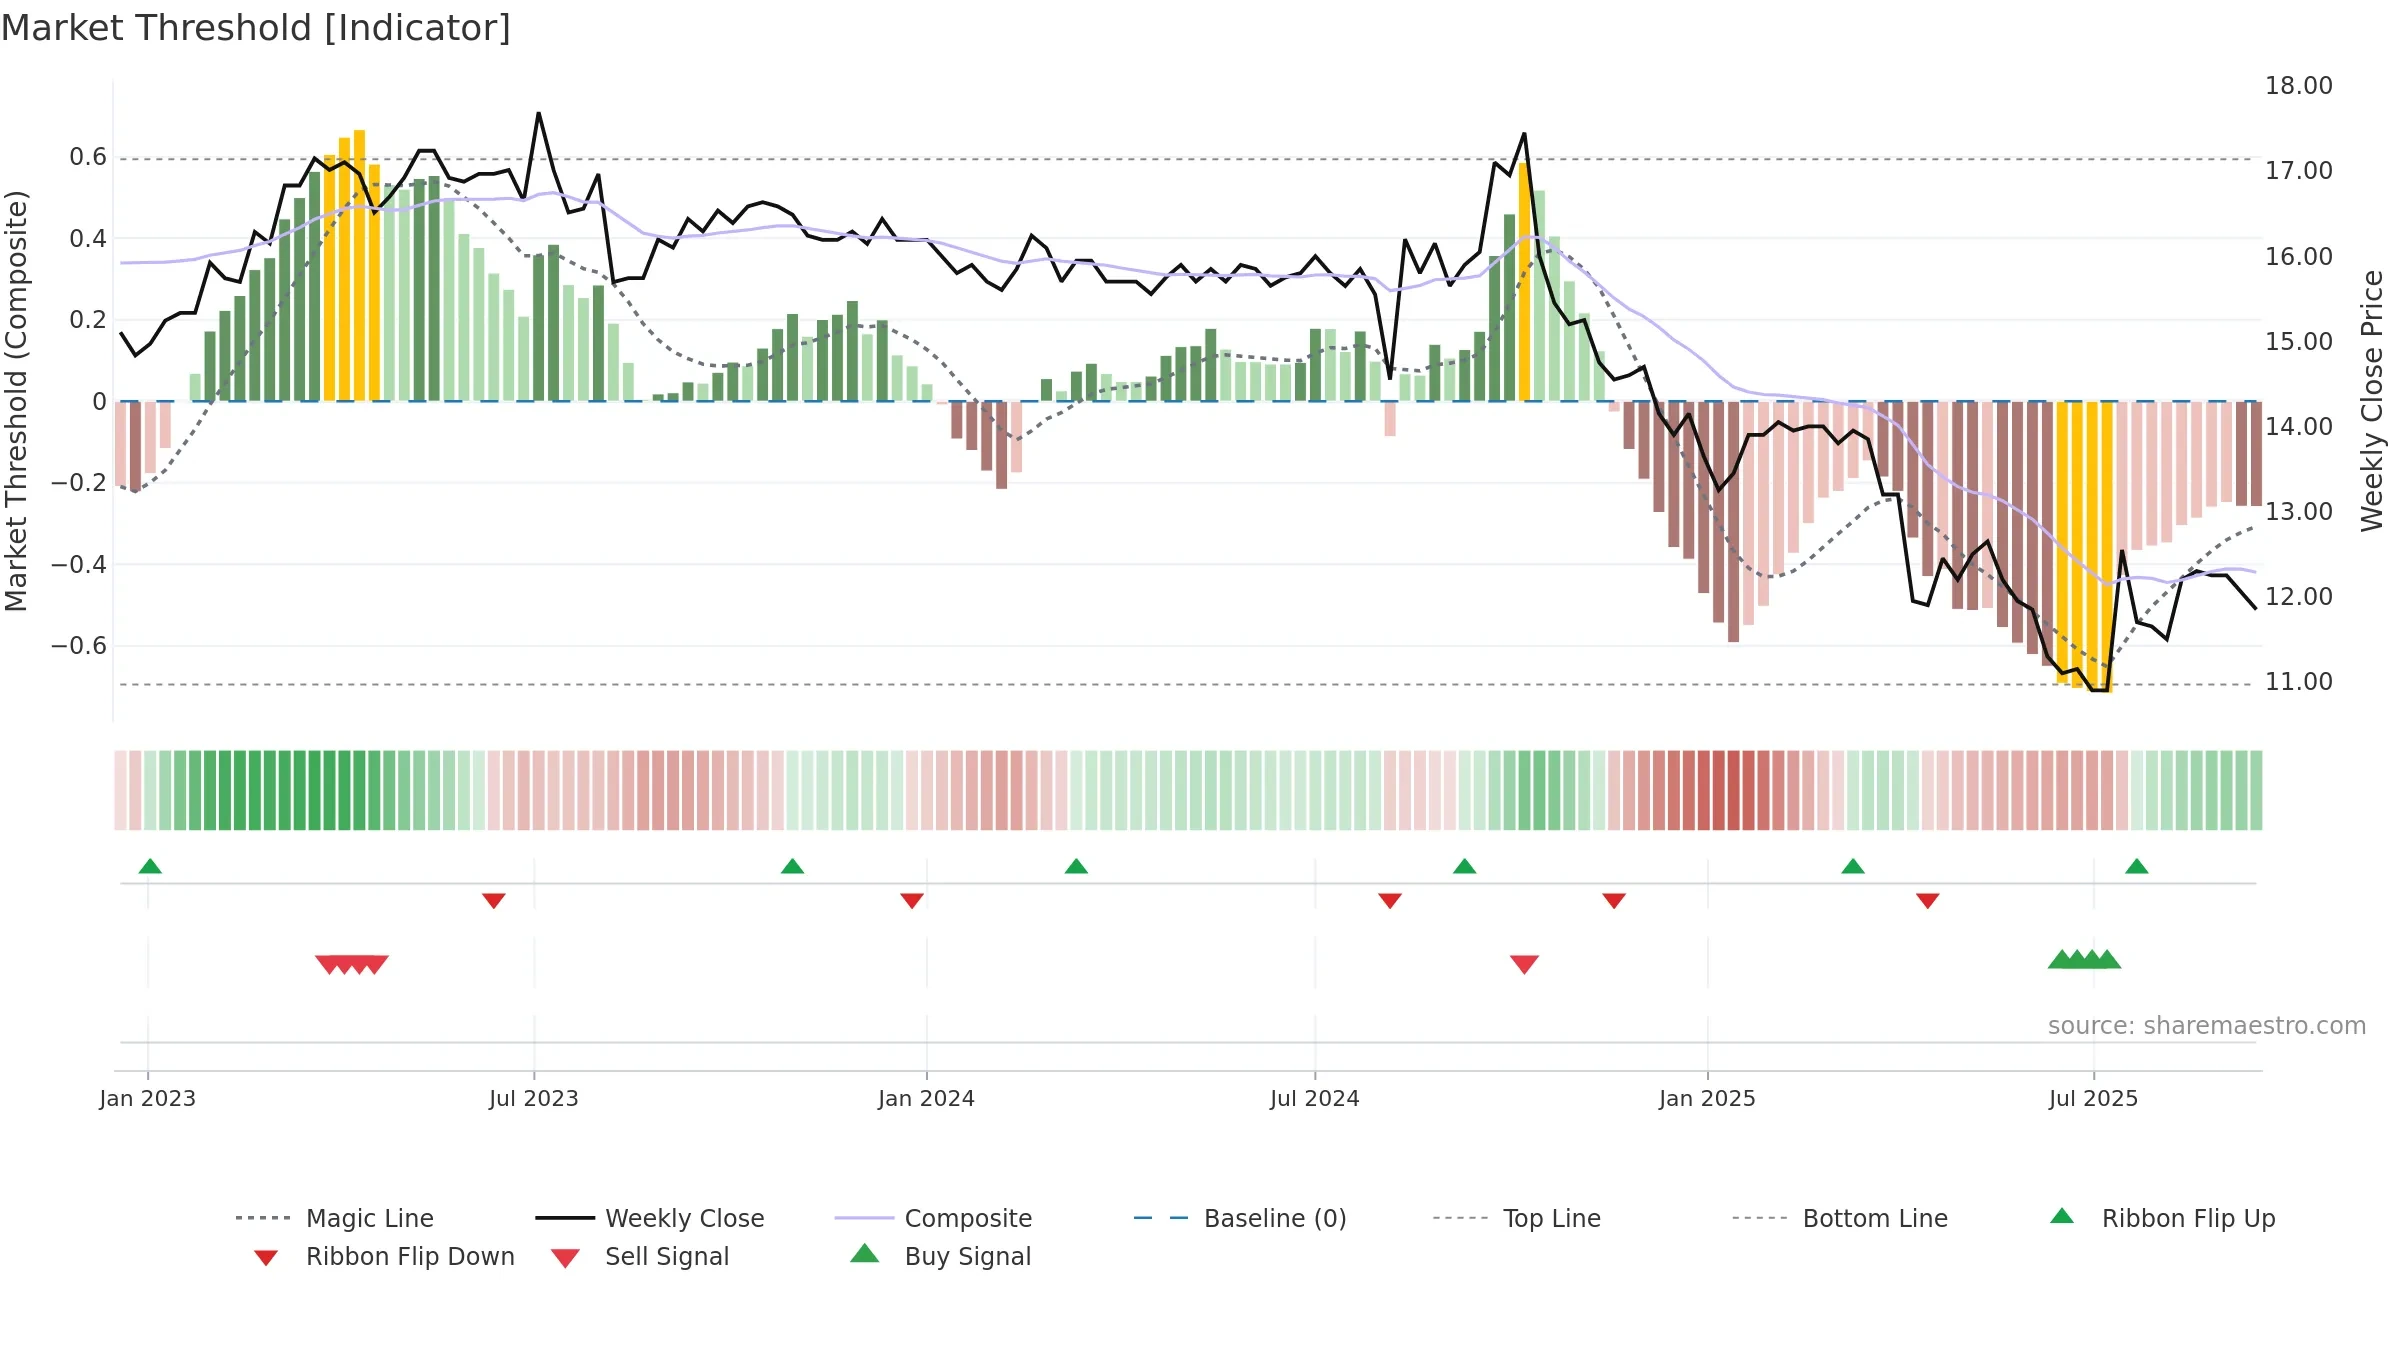Viewport: 2400px width, 1350px height.
Task: Click the Jan 2023 x-axis label
Action: pyautogui.click(x=148, y=1098)
